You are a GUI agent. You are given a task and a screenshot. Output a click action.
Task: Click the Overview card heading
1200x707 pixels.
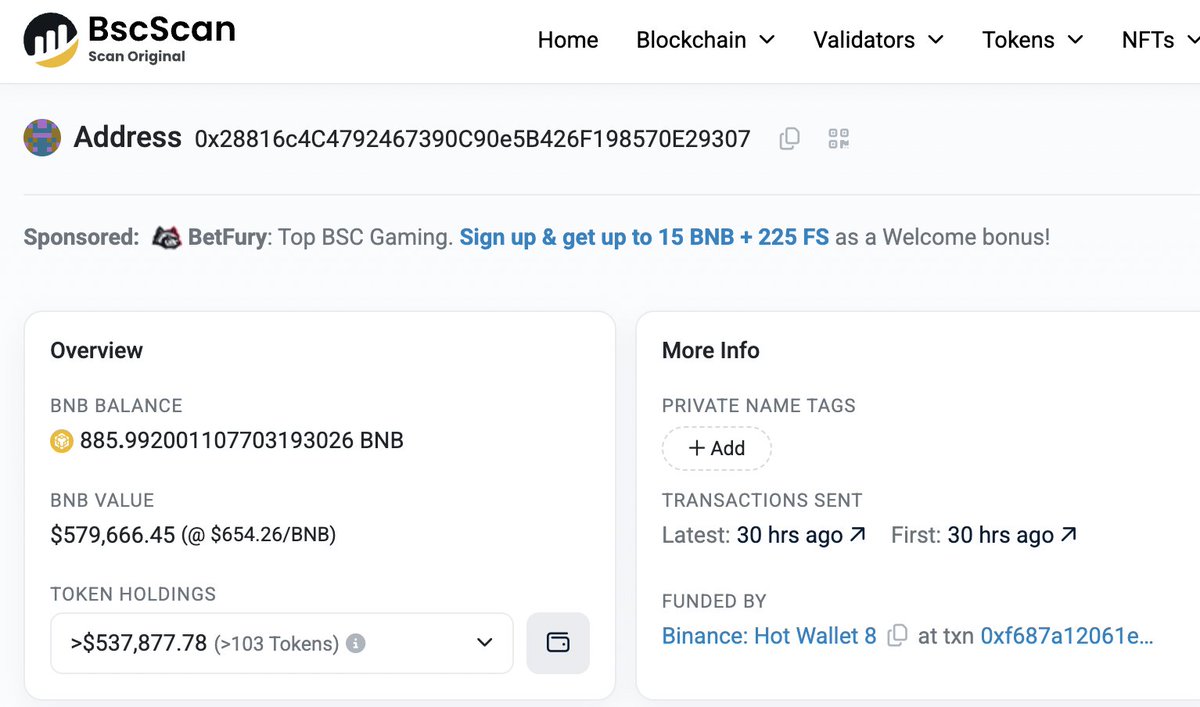click(x=97, y=350)
